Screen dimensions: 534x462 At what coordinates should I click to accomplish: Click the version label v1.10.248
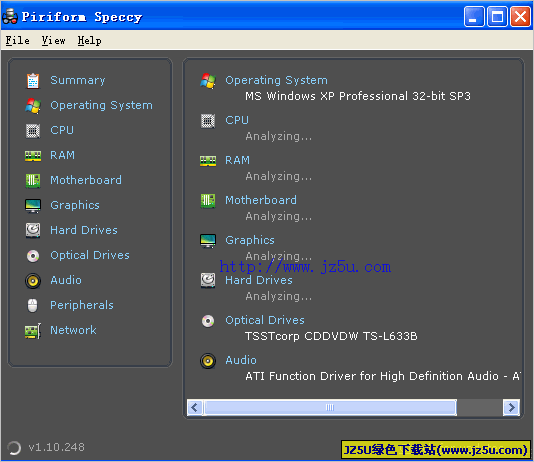(x=57, y=447)
